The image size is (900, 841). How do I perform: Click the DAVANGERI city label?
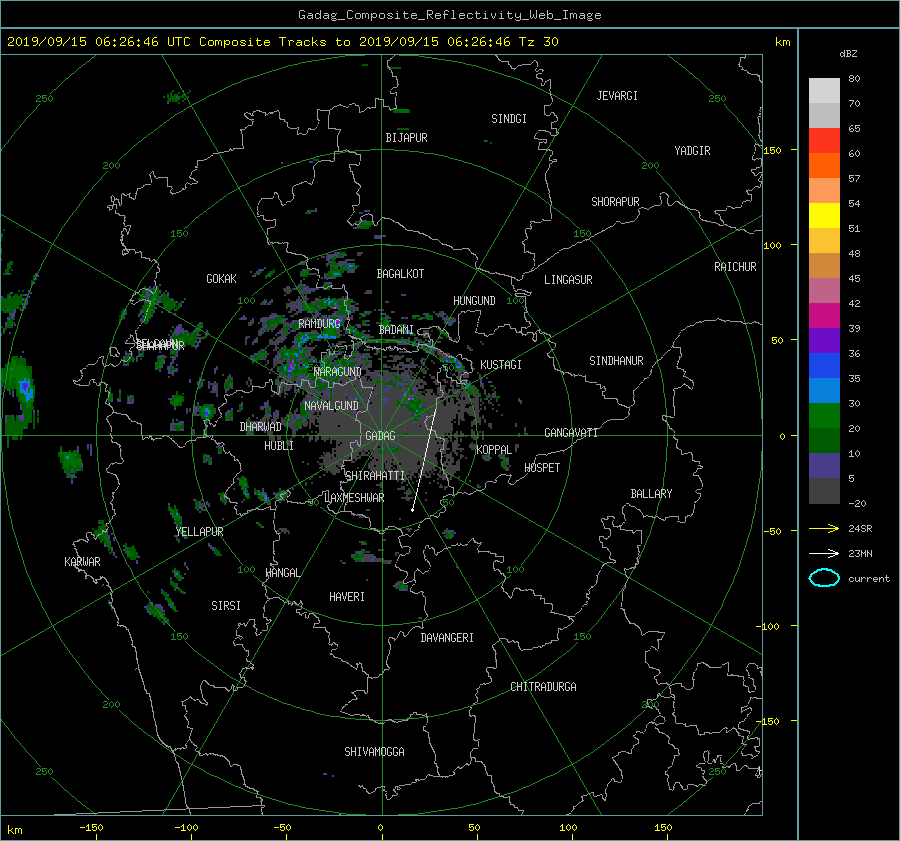pyautogui.click(x=447, y=638)
